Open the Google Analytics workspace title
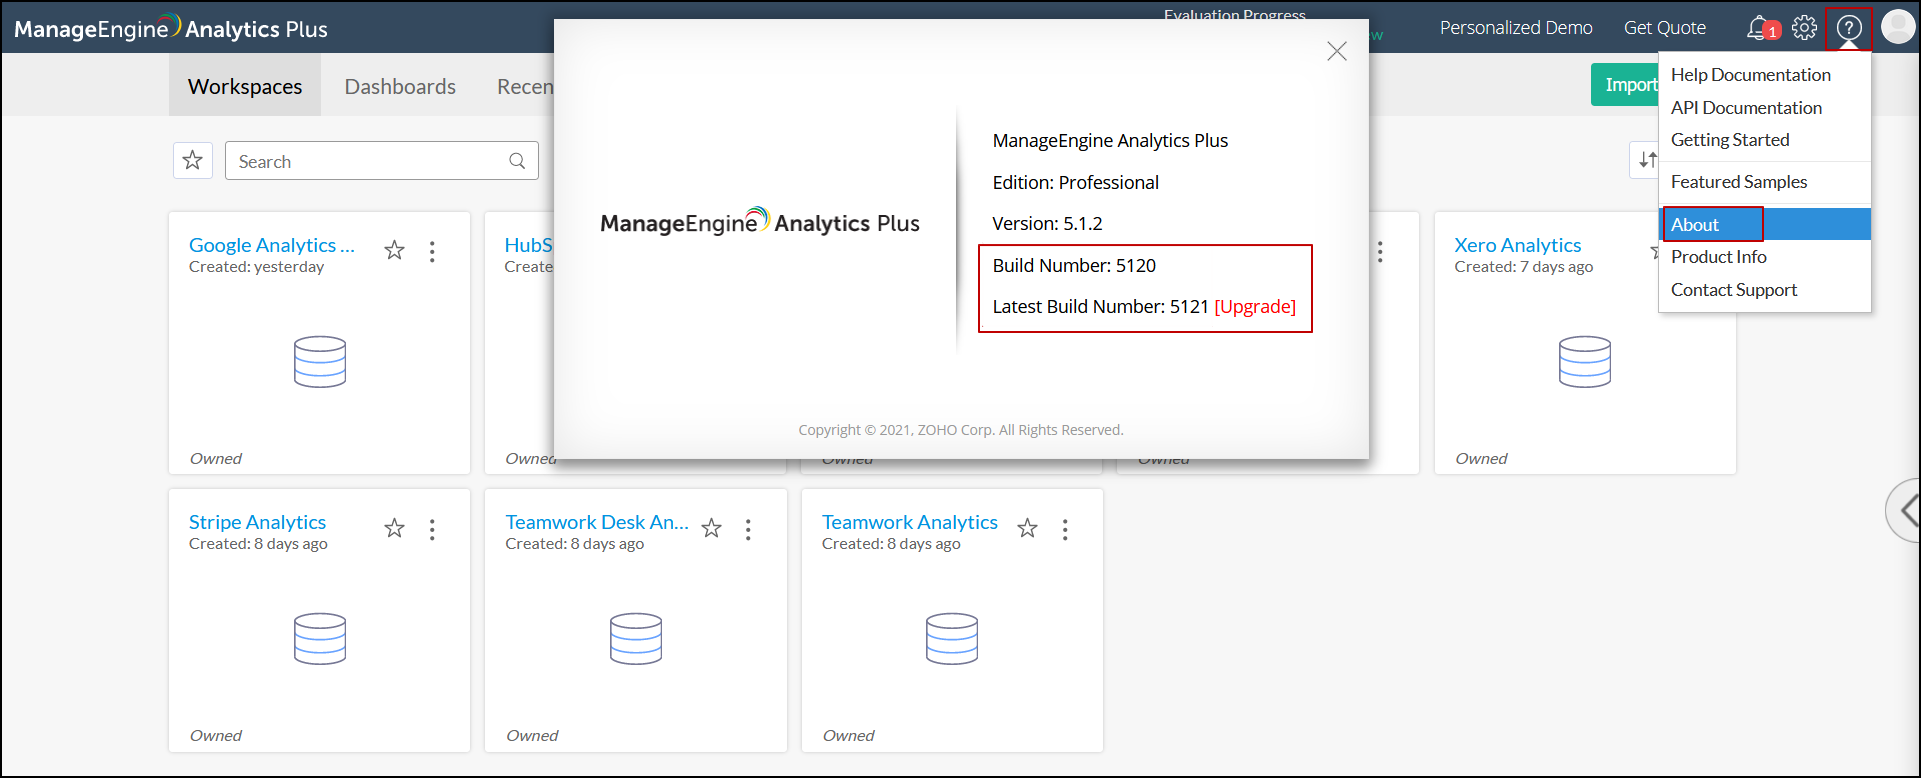This screenshot has height=778, width=1921. 272,245
